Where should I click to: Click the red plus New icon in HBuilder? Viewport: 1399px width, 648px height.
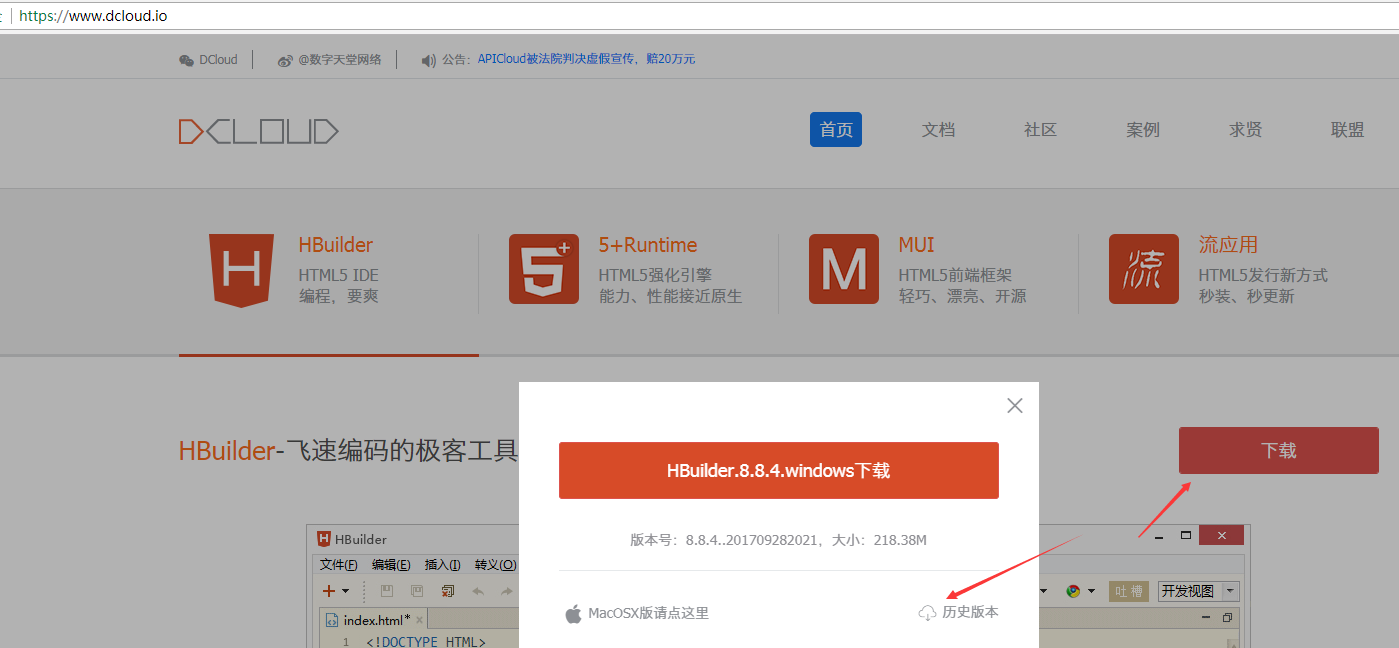pyautogui.click(x=328, y=591)
